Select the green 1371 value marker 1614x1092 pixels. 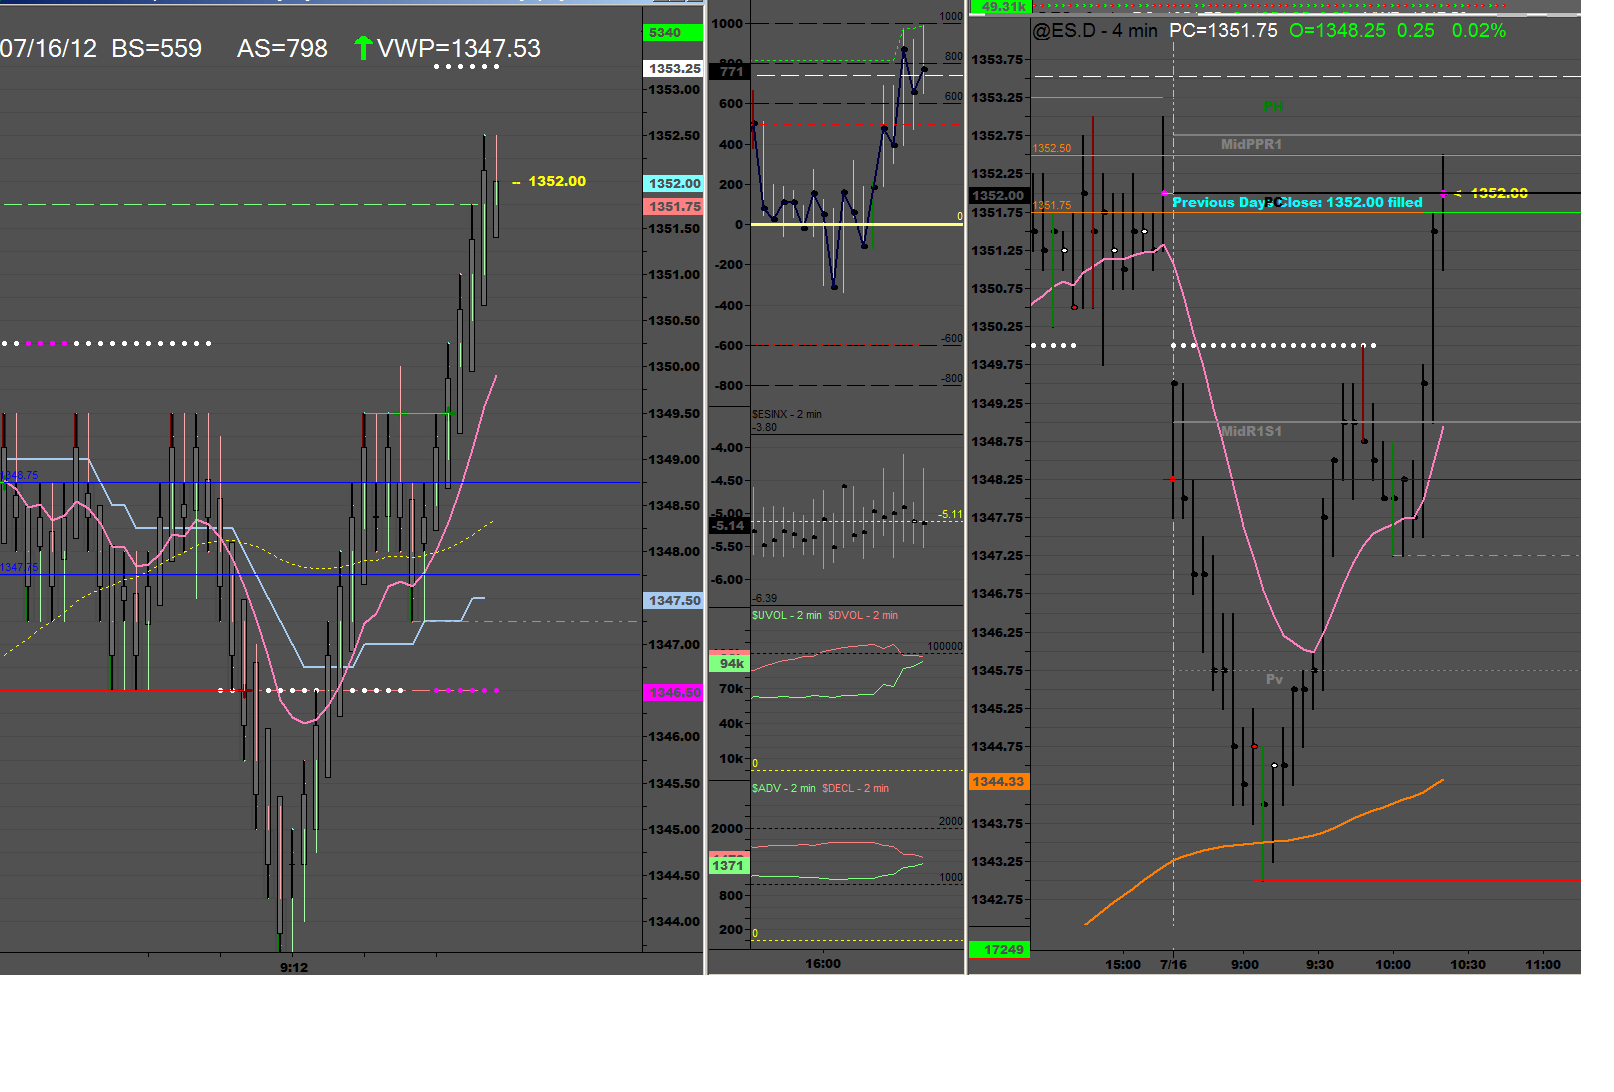tap(729, 865)
